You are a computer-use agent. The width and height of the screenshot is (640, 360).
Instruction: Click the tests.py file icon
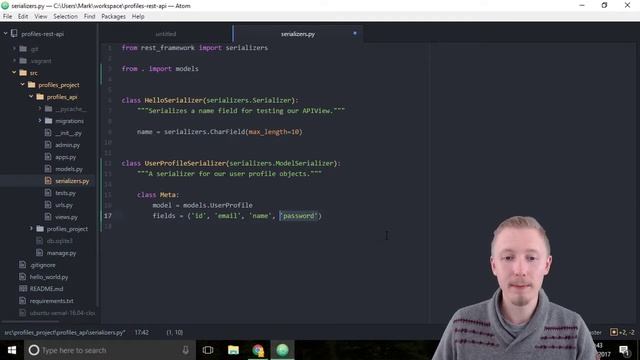tap(48, 193)
